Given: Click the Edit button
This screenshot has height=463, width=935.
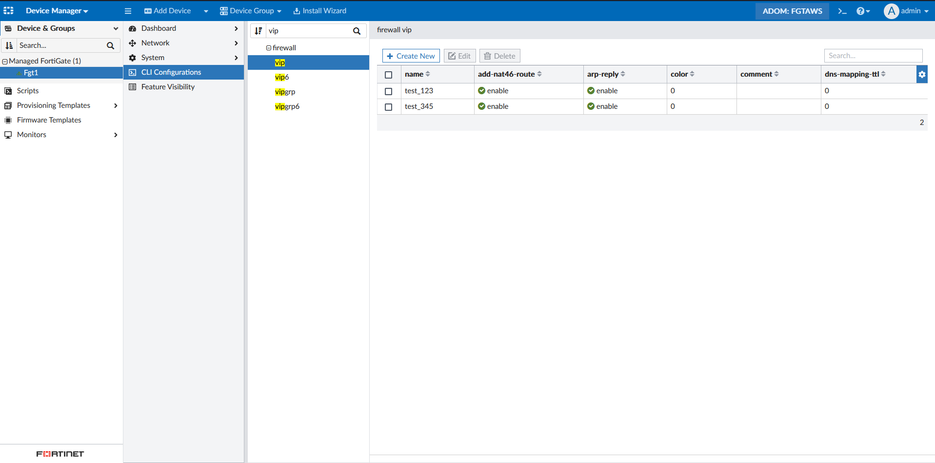Looking at the screenshot, I should [x=459, y=56].
